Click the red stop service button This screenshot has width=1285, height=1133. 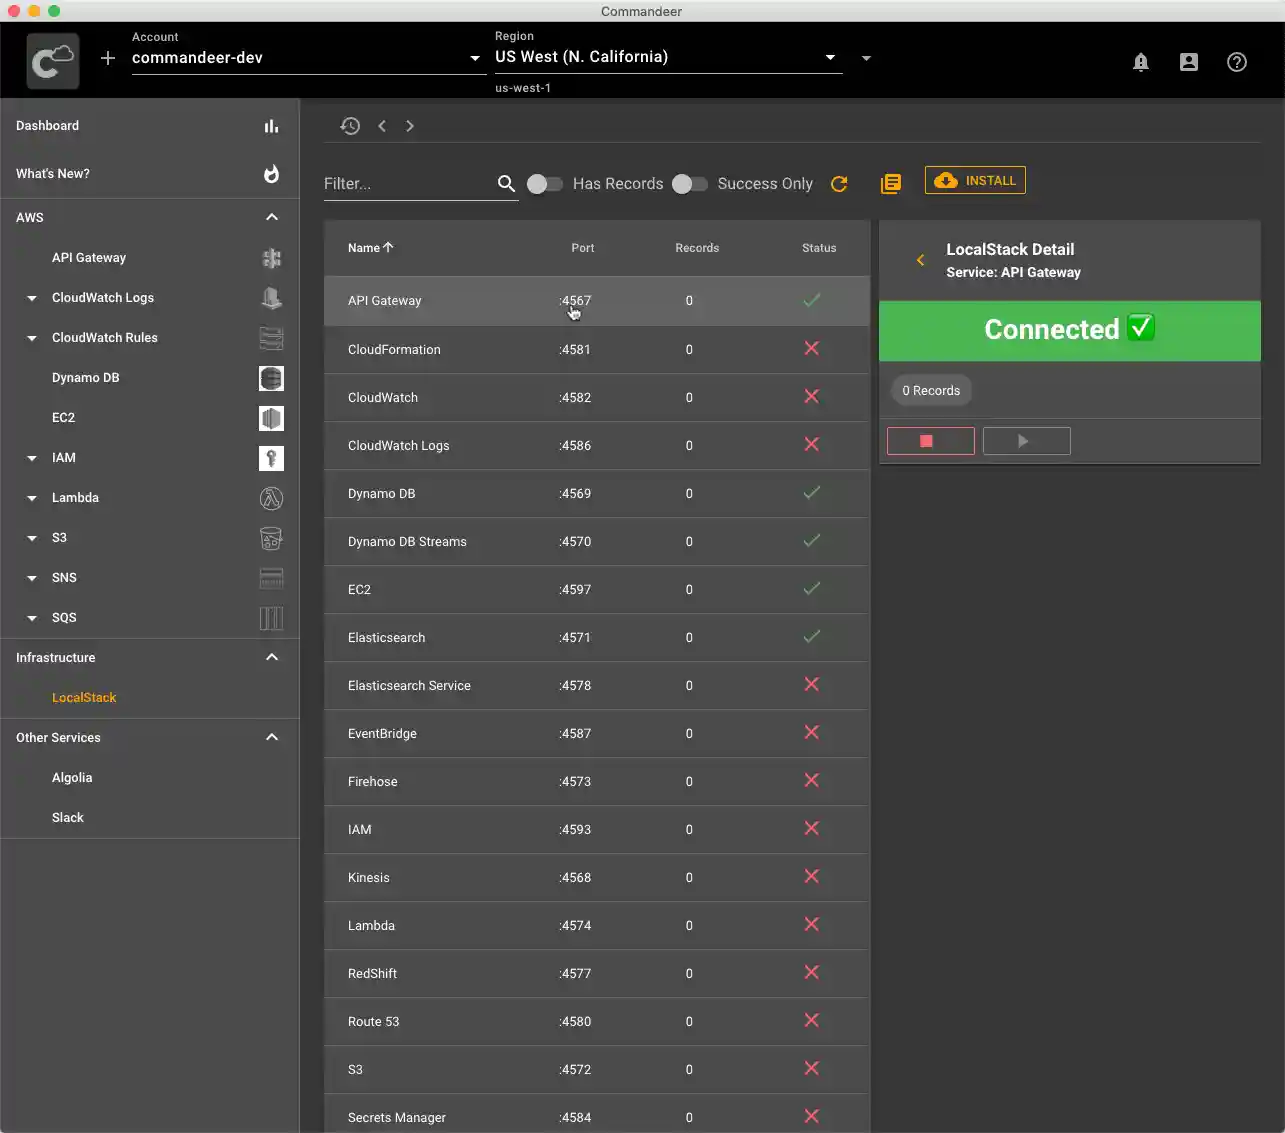click(x=930, y=441)
